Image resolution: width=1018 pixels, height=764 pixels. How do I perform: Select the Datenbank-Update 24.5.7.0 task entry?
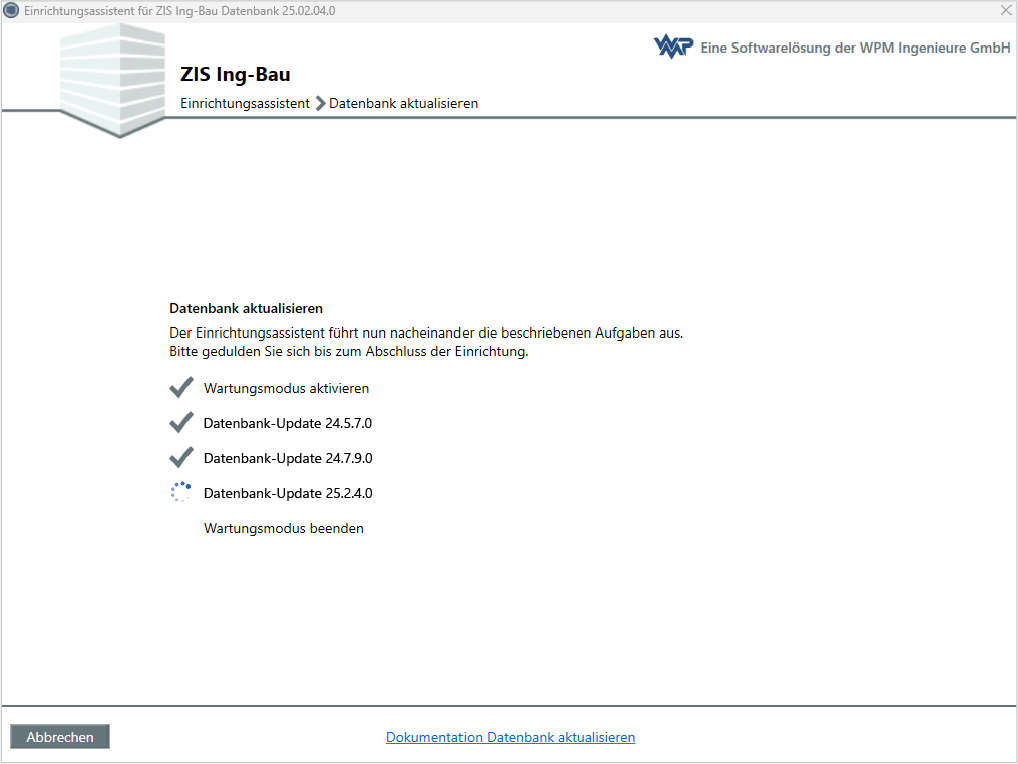click(x=289, y=423)
